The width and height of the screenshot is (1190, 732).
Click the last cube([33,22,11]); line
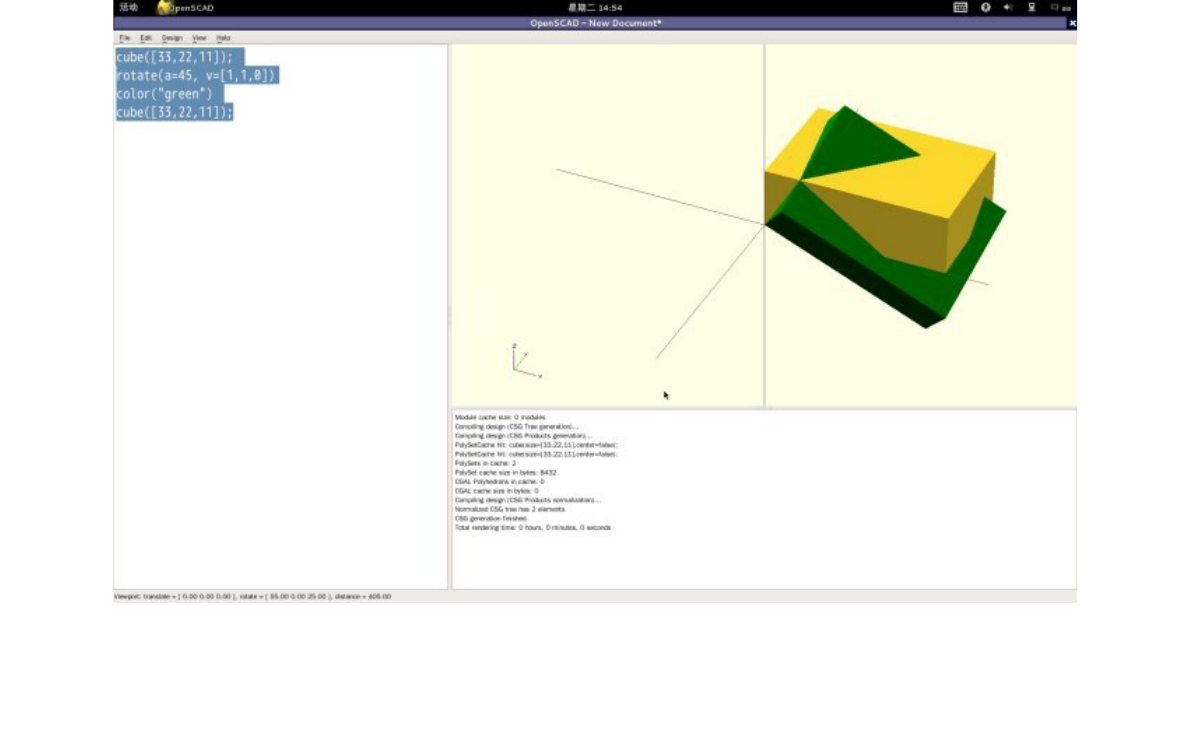point(175,112)
